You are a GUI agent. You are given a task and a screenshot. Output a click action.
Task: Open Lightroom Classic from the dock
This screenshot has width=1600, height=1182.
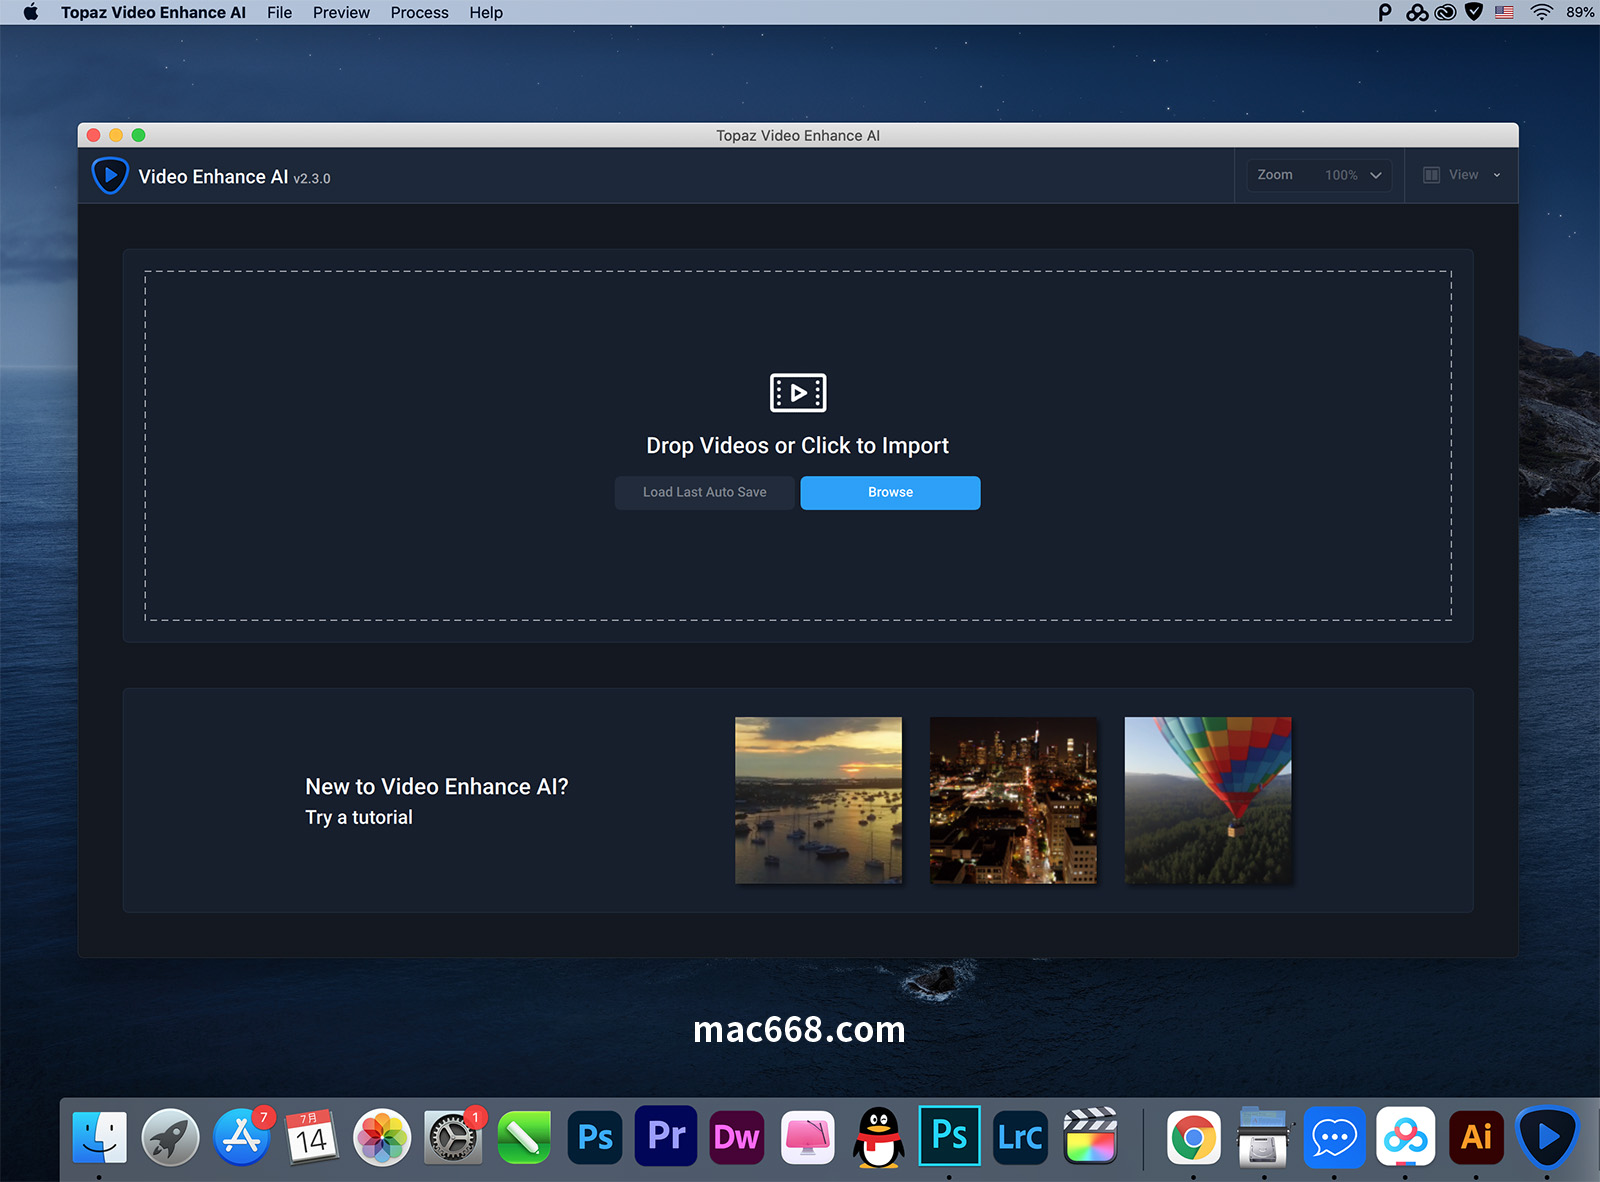(1020, 1137)
